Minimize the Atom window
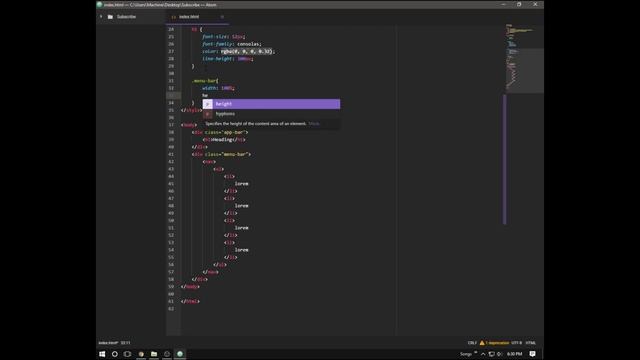640x360 pixels. [x=503, y=4]
